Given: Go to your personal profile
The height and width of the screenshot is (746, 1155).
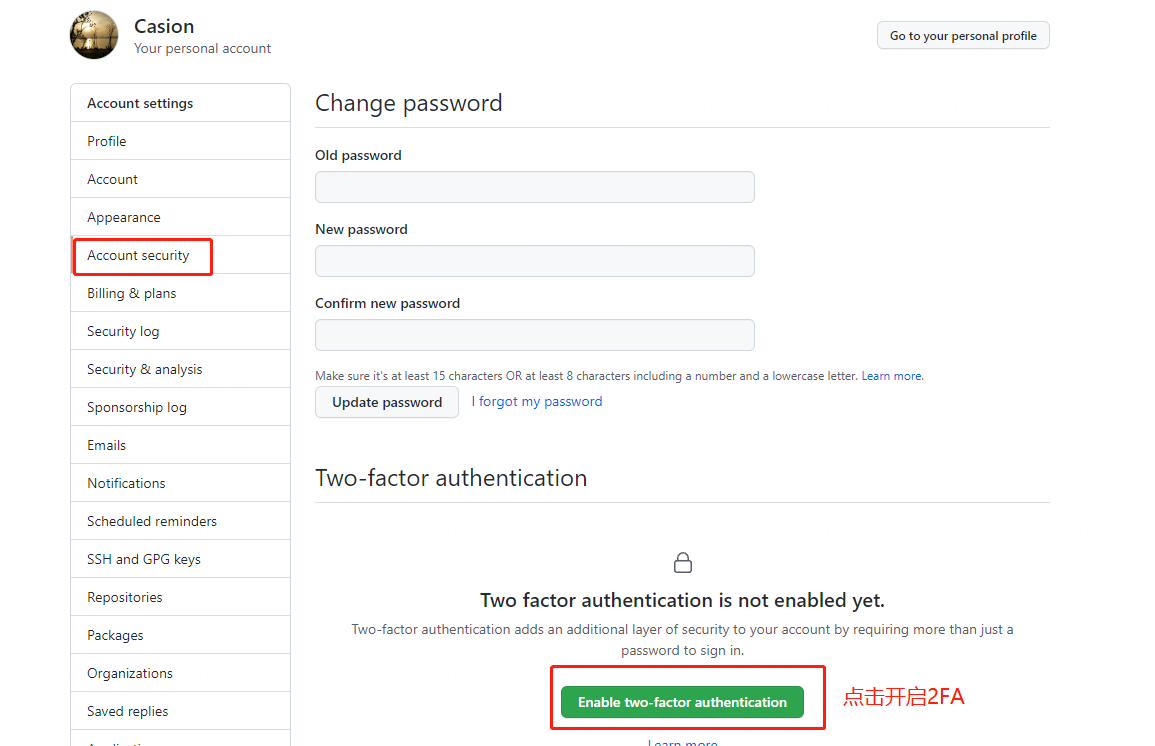Looking at the screenshot, I should pos(963,36).
